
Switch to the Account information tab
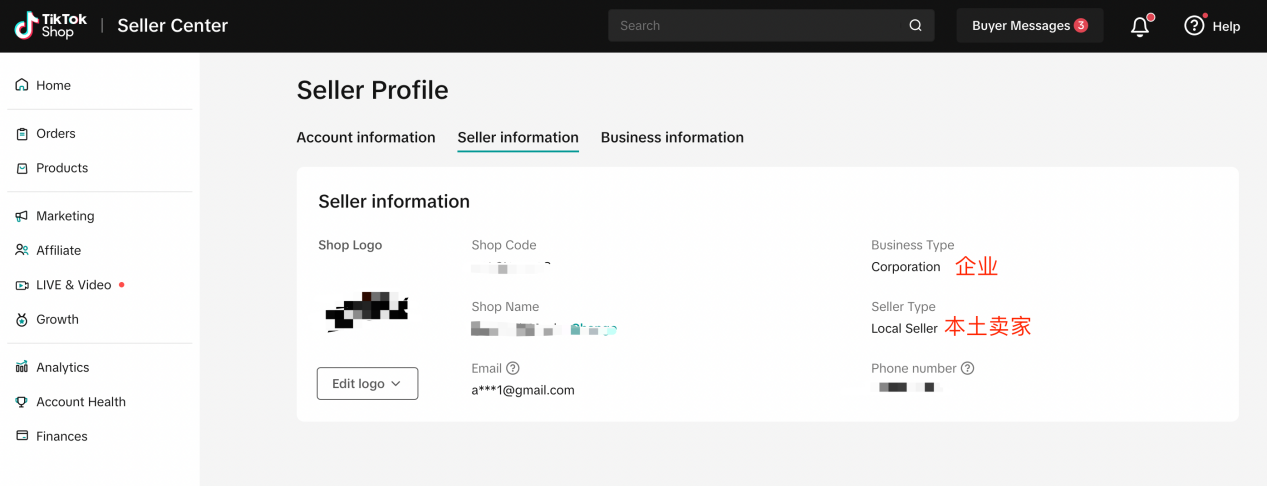tap(366, 138)
